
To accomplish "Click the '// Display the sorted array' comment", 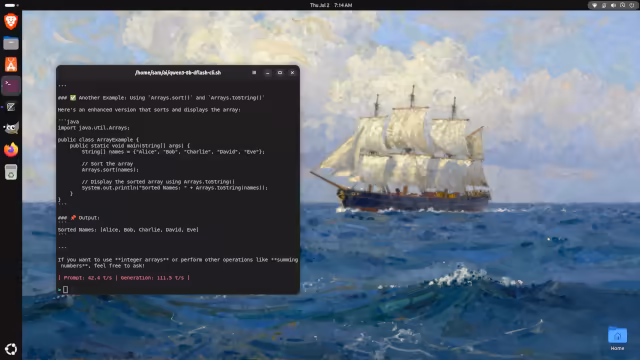I will coord(158,182).
